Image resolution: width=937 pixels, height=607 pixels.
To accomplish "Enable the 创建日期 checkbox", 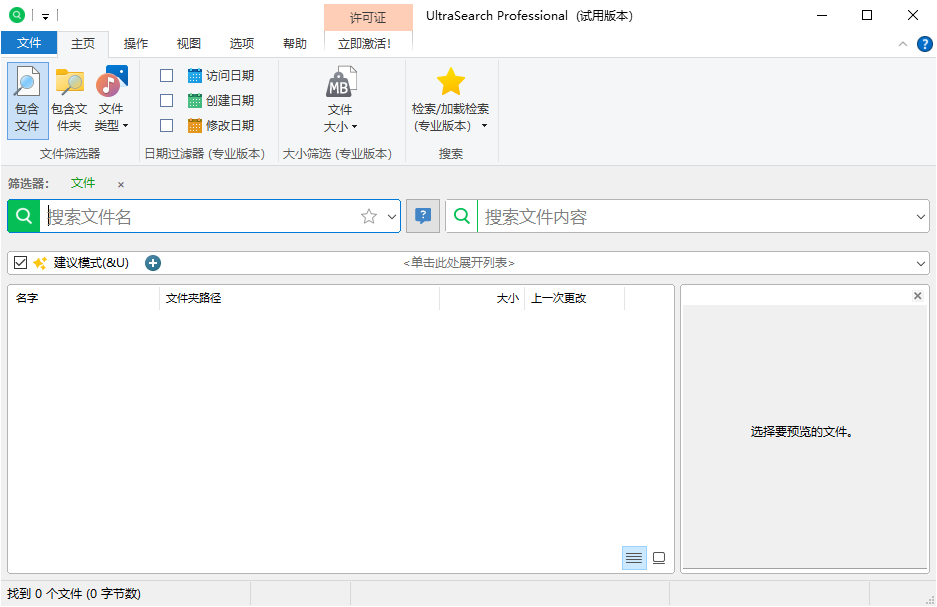I will (x=167, y=100).
